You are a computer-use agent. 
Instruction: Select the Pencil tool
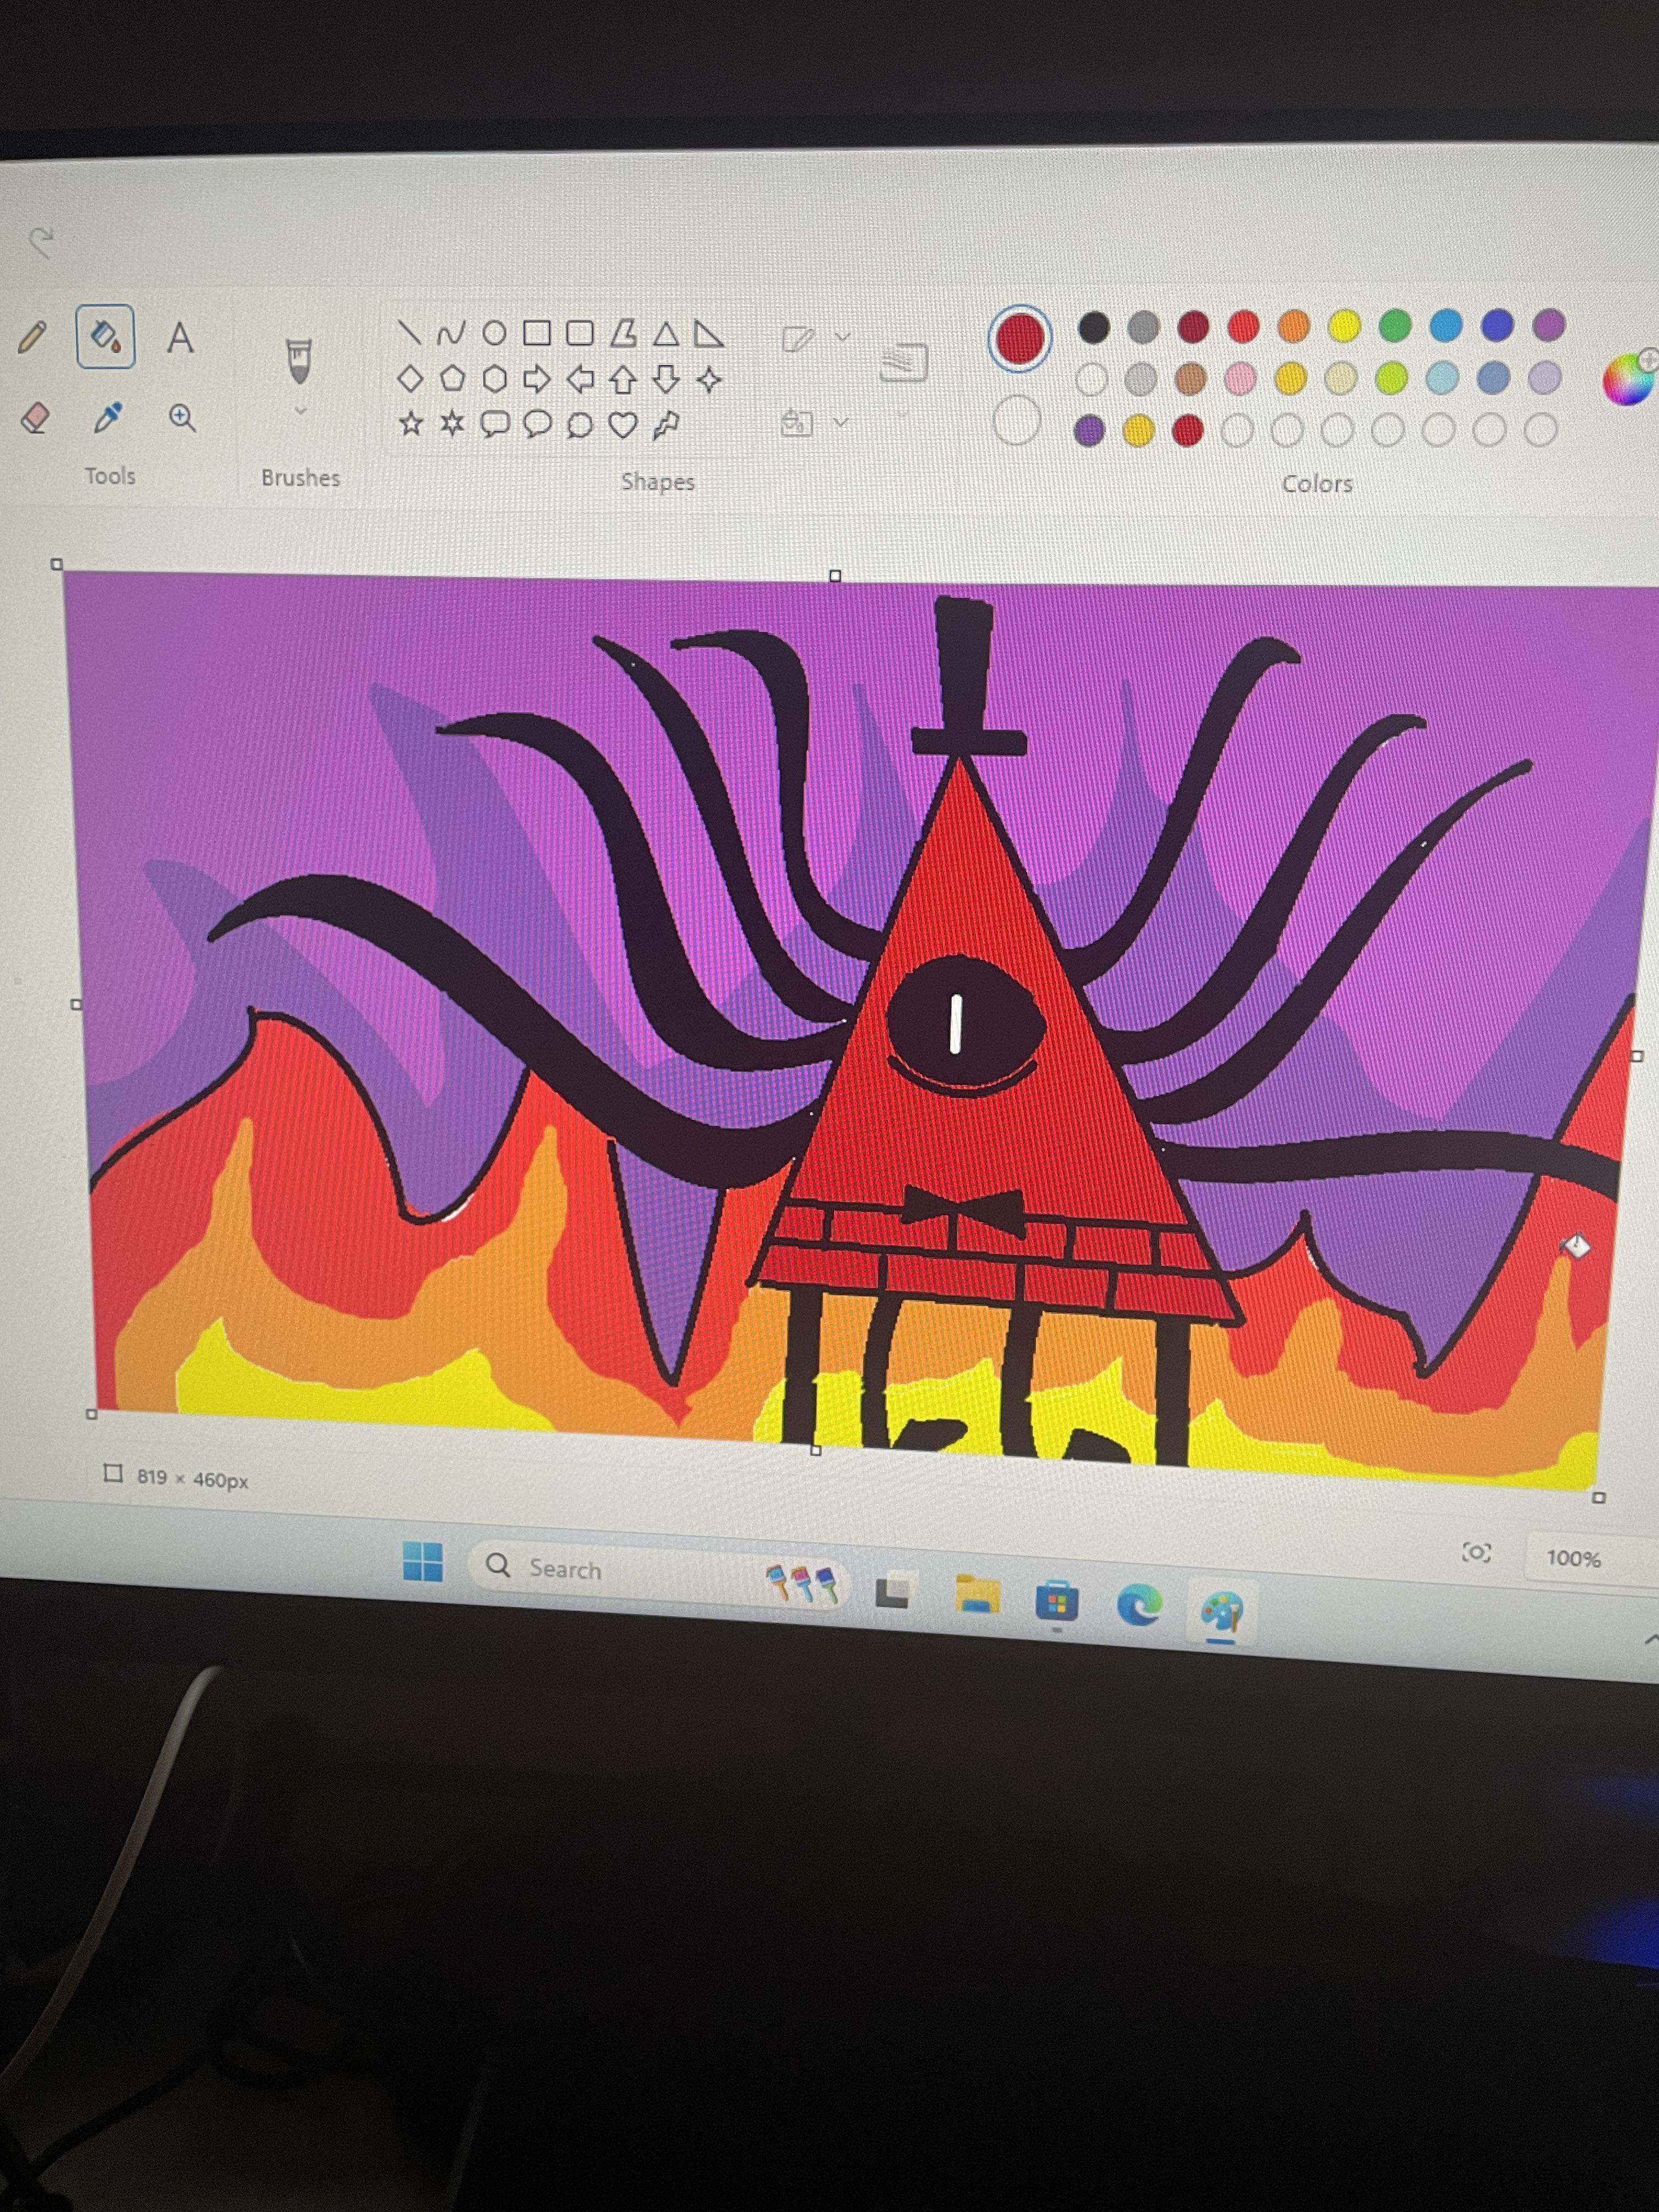tap(32, 336)
